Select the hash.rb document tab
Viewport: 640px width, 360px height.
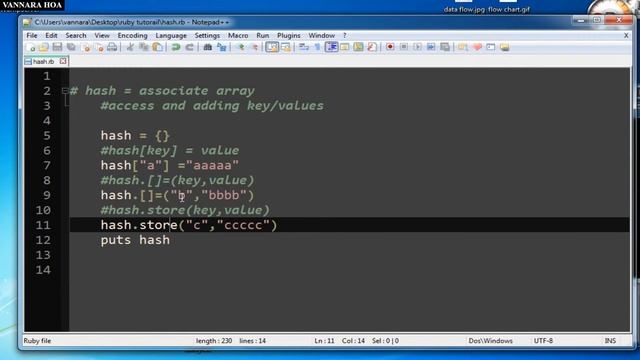pos(42,62)
